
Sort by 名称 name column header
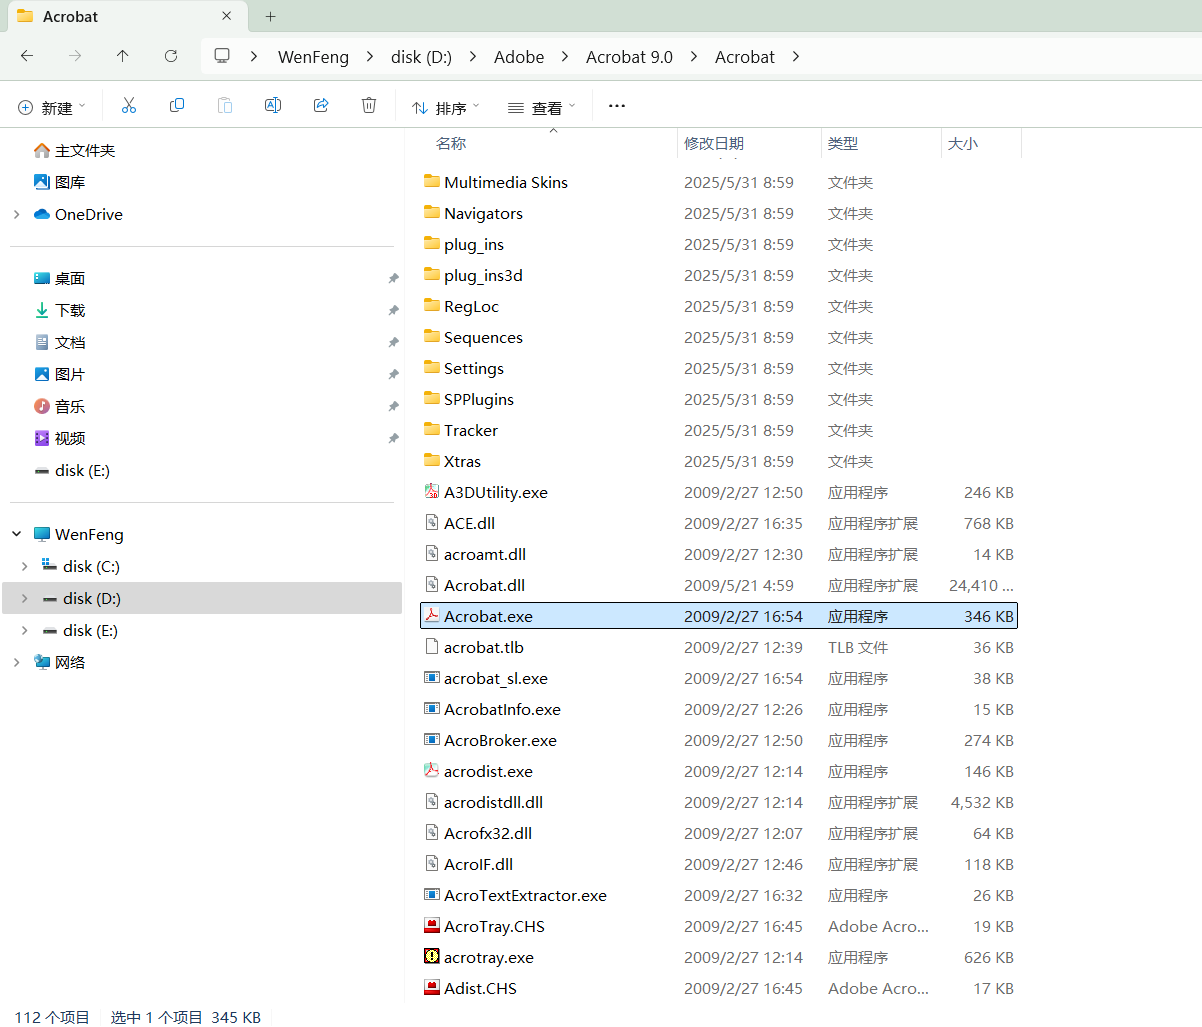pyautogui.click(x=451, y=143)
